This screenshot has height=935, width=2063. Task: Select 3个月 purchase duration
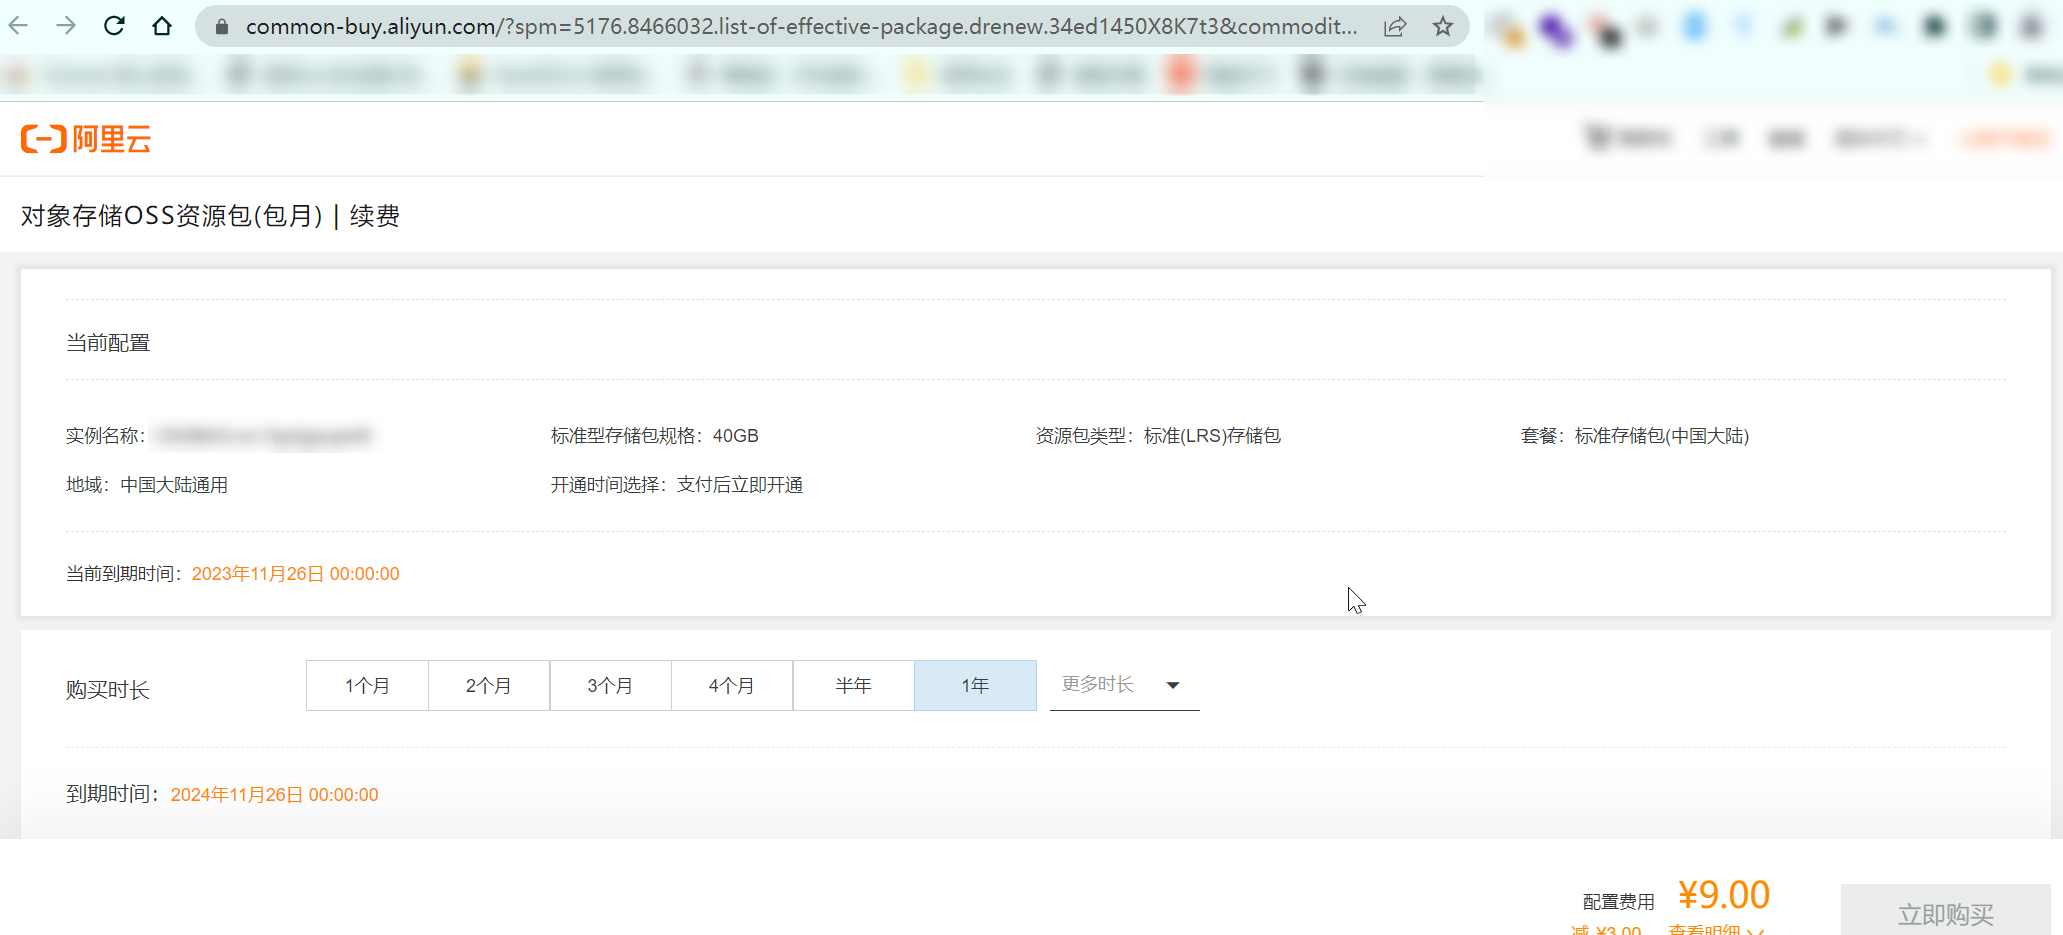(x=610, y=686)
